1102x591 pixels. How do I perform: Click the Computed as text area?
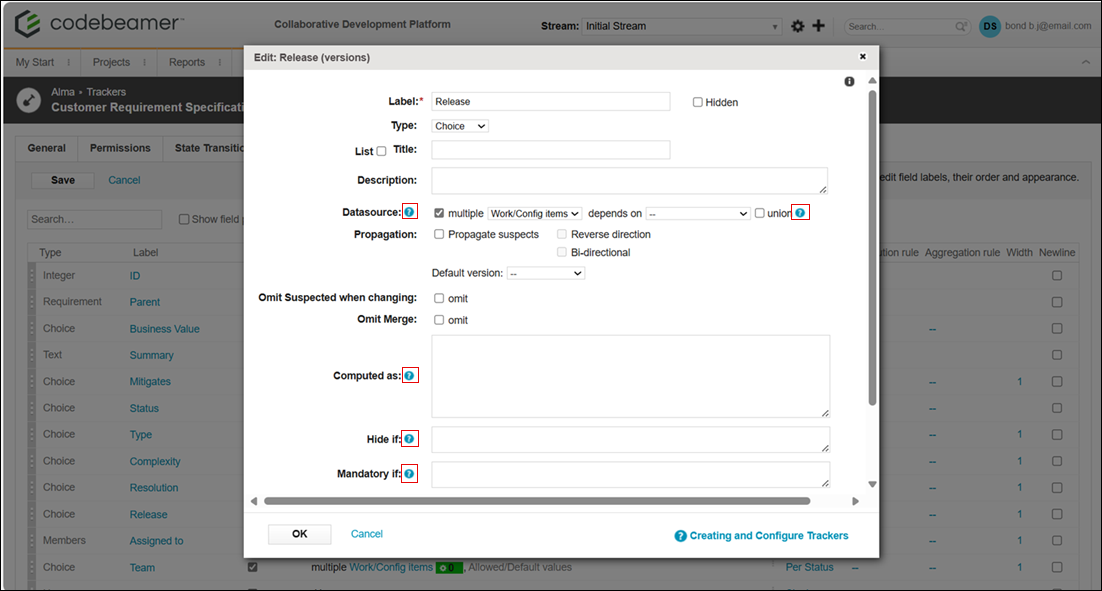(x=630, y=376)
